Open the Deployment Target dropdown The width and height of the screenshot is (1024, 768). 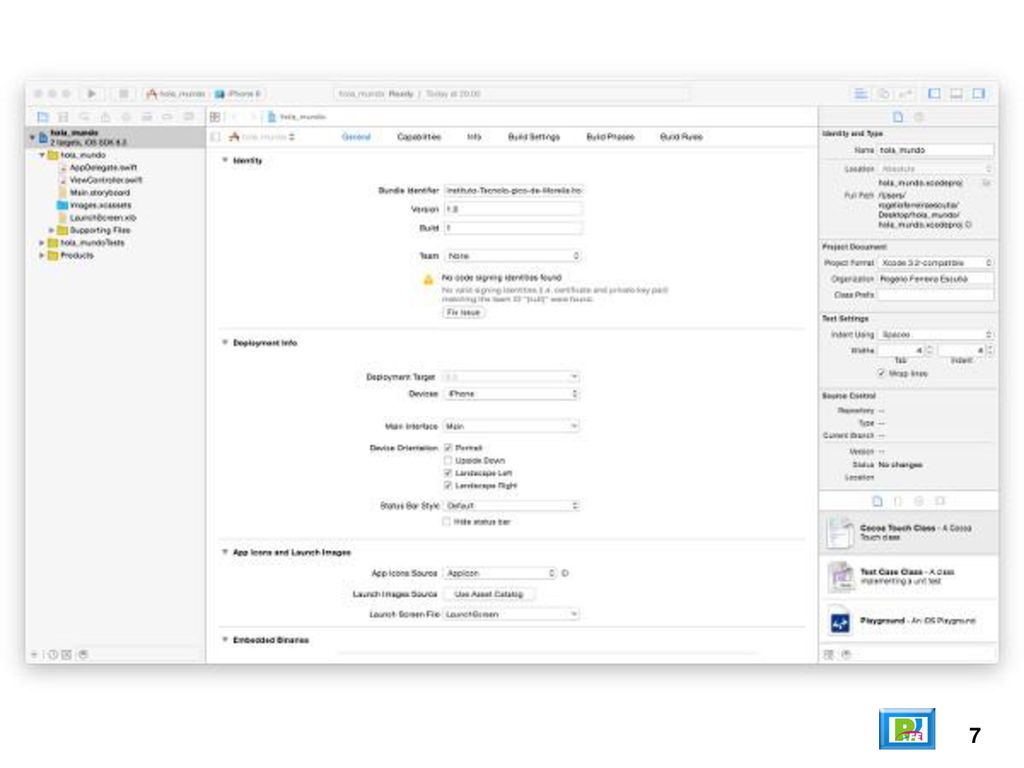[511, 377]
